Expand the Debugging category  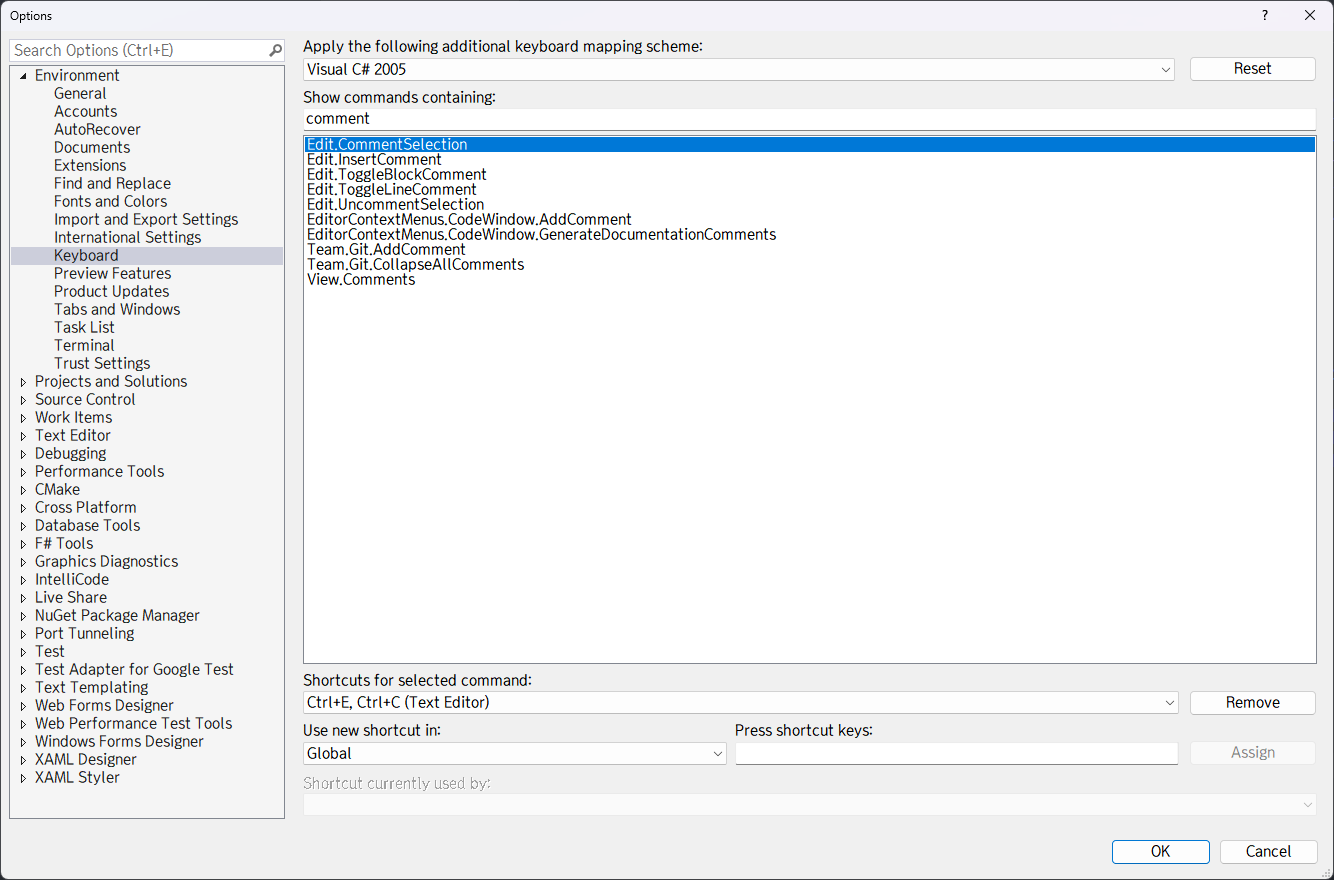coord(23,453)
